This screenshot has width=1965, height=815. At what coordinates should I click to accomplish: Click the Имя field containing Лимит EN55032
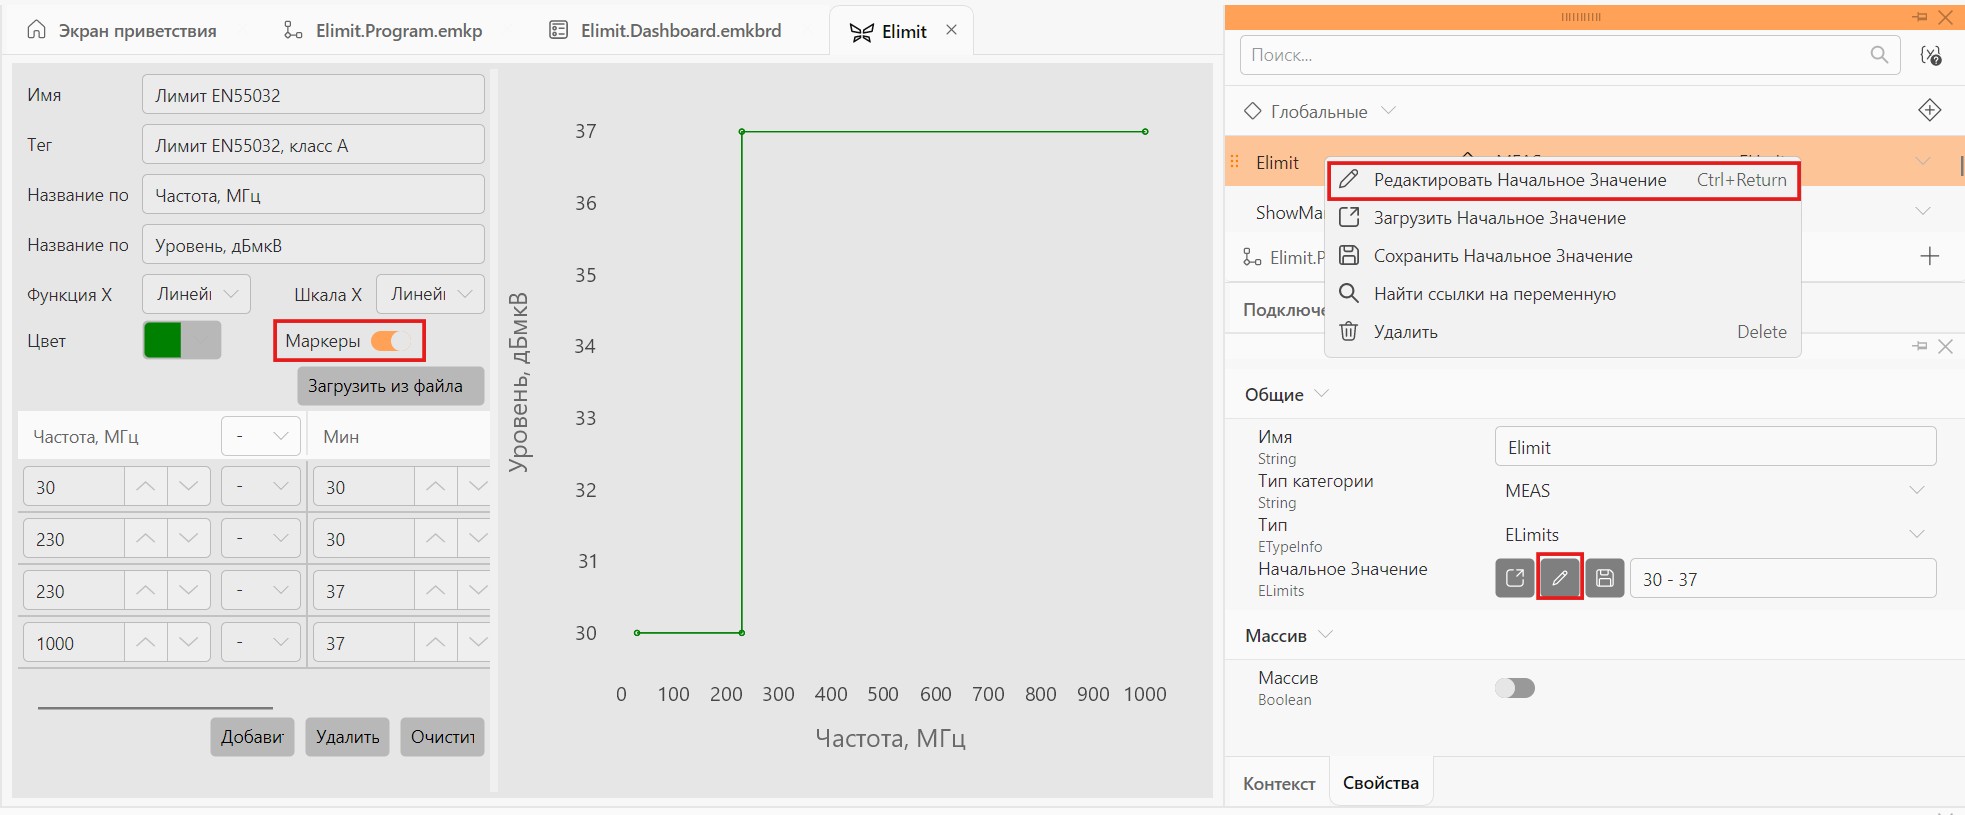click(x=313, y=95)
